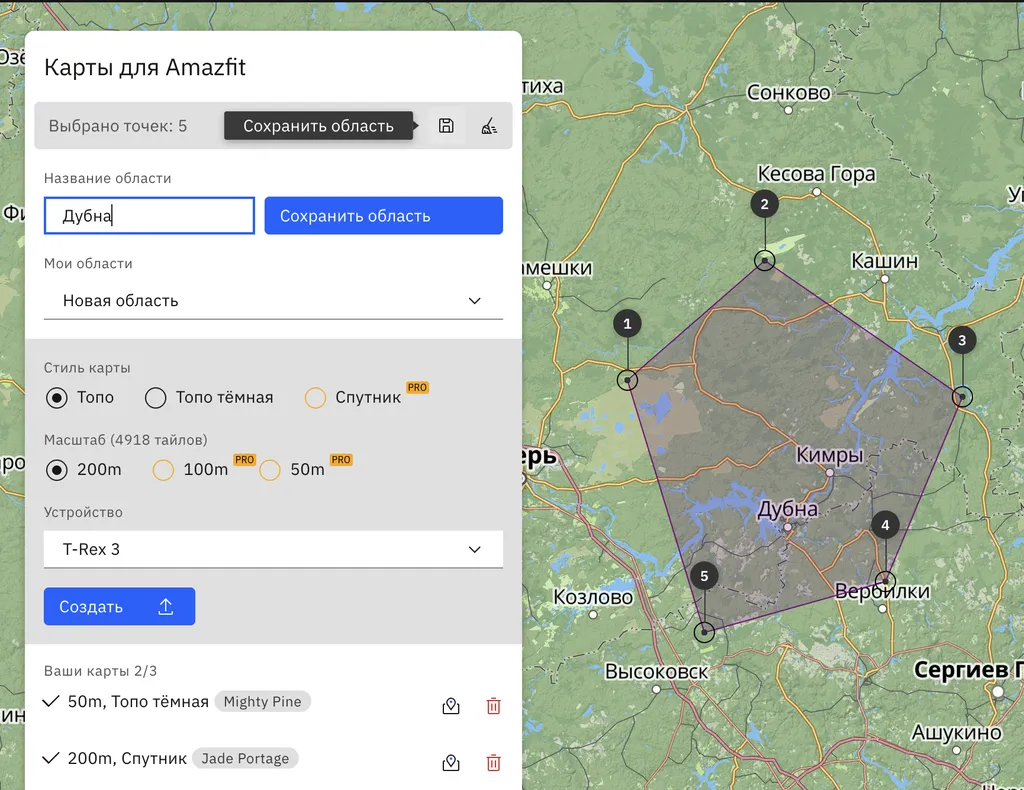Click the Кашин town label on map
Image resolution: width=1024 pixels, height=790 pixels.
point(884,261)
